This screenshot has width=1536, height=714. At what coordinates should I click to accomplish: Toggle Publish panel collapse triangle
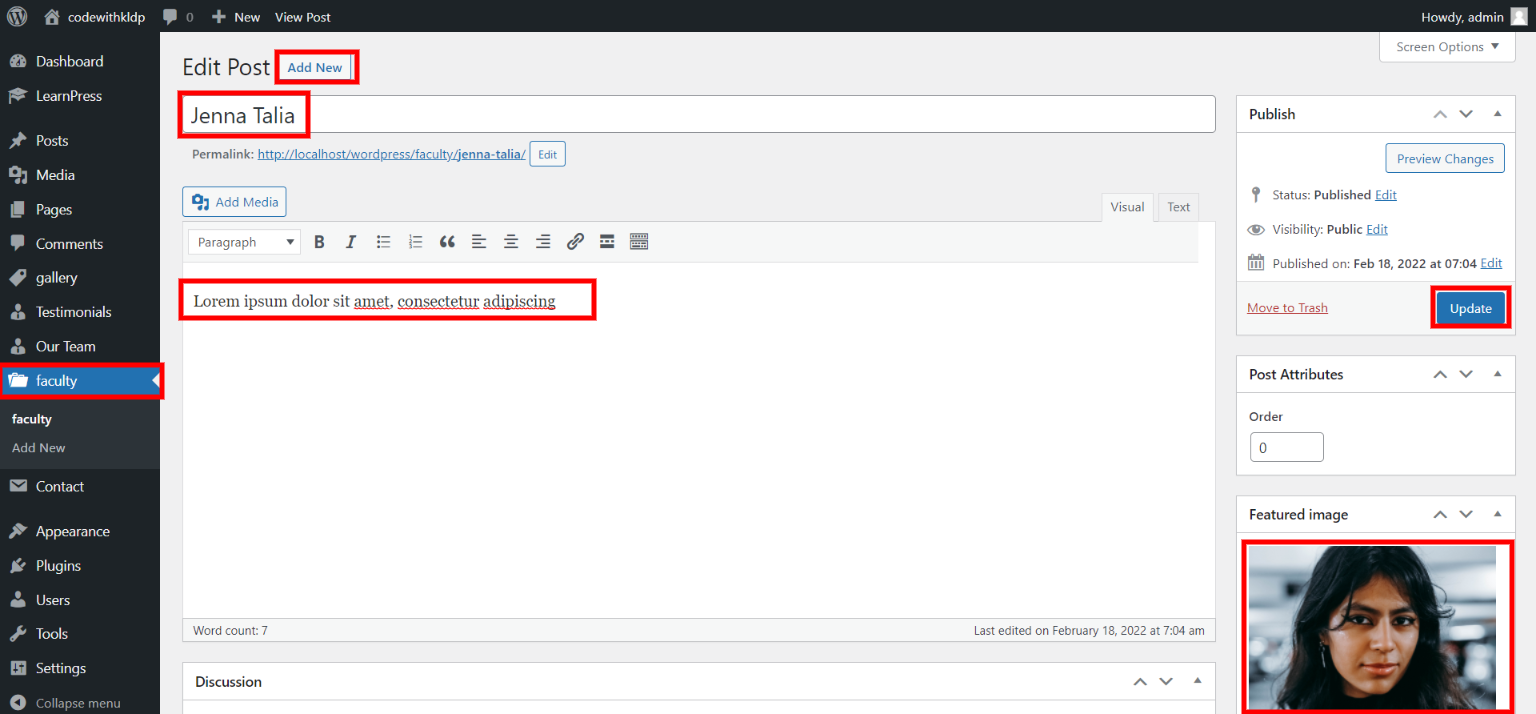[1497, 114]
